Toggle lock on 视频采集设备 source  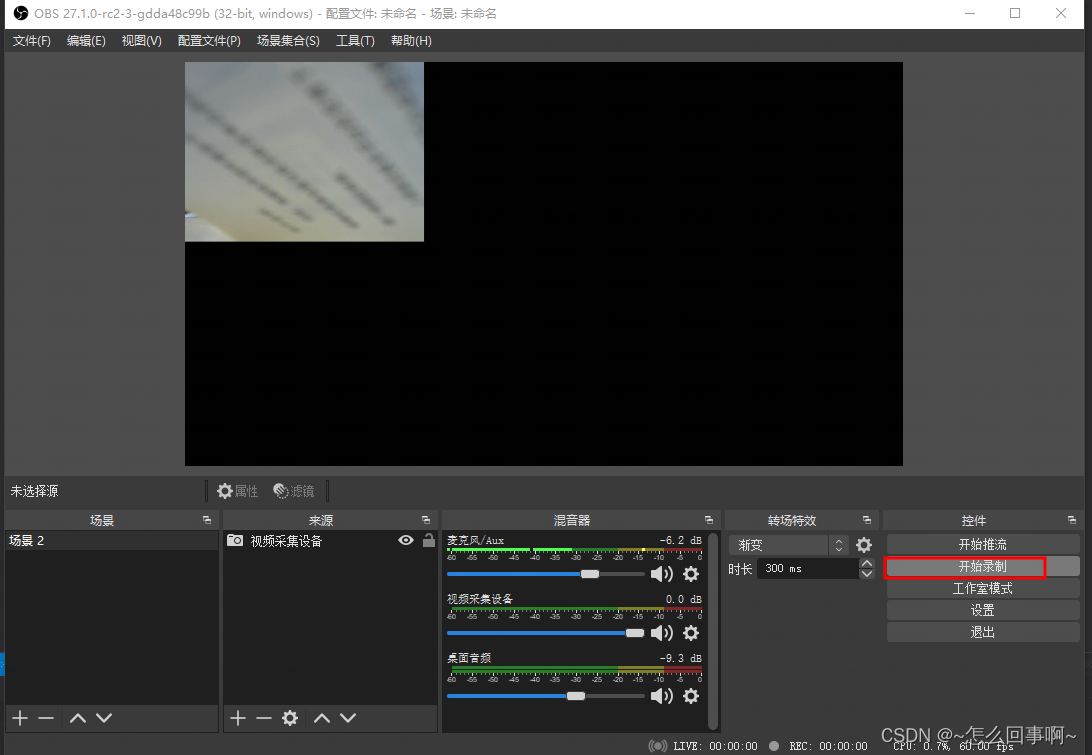tap(429, 540)
